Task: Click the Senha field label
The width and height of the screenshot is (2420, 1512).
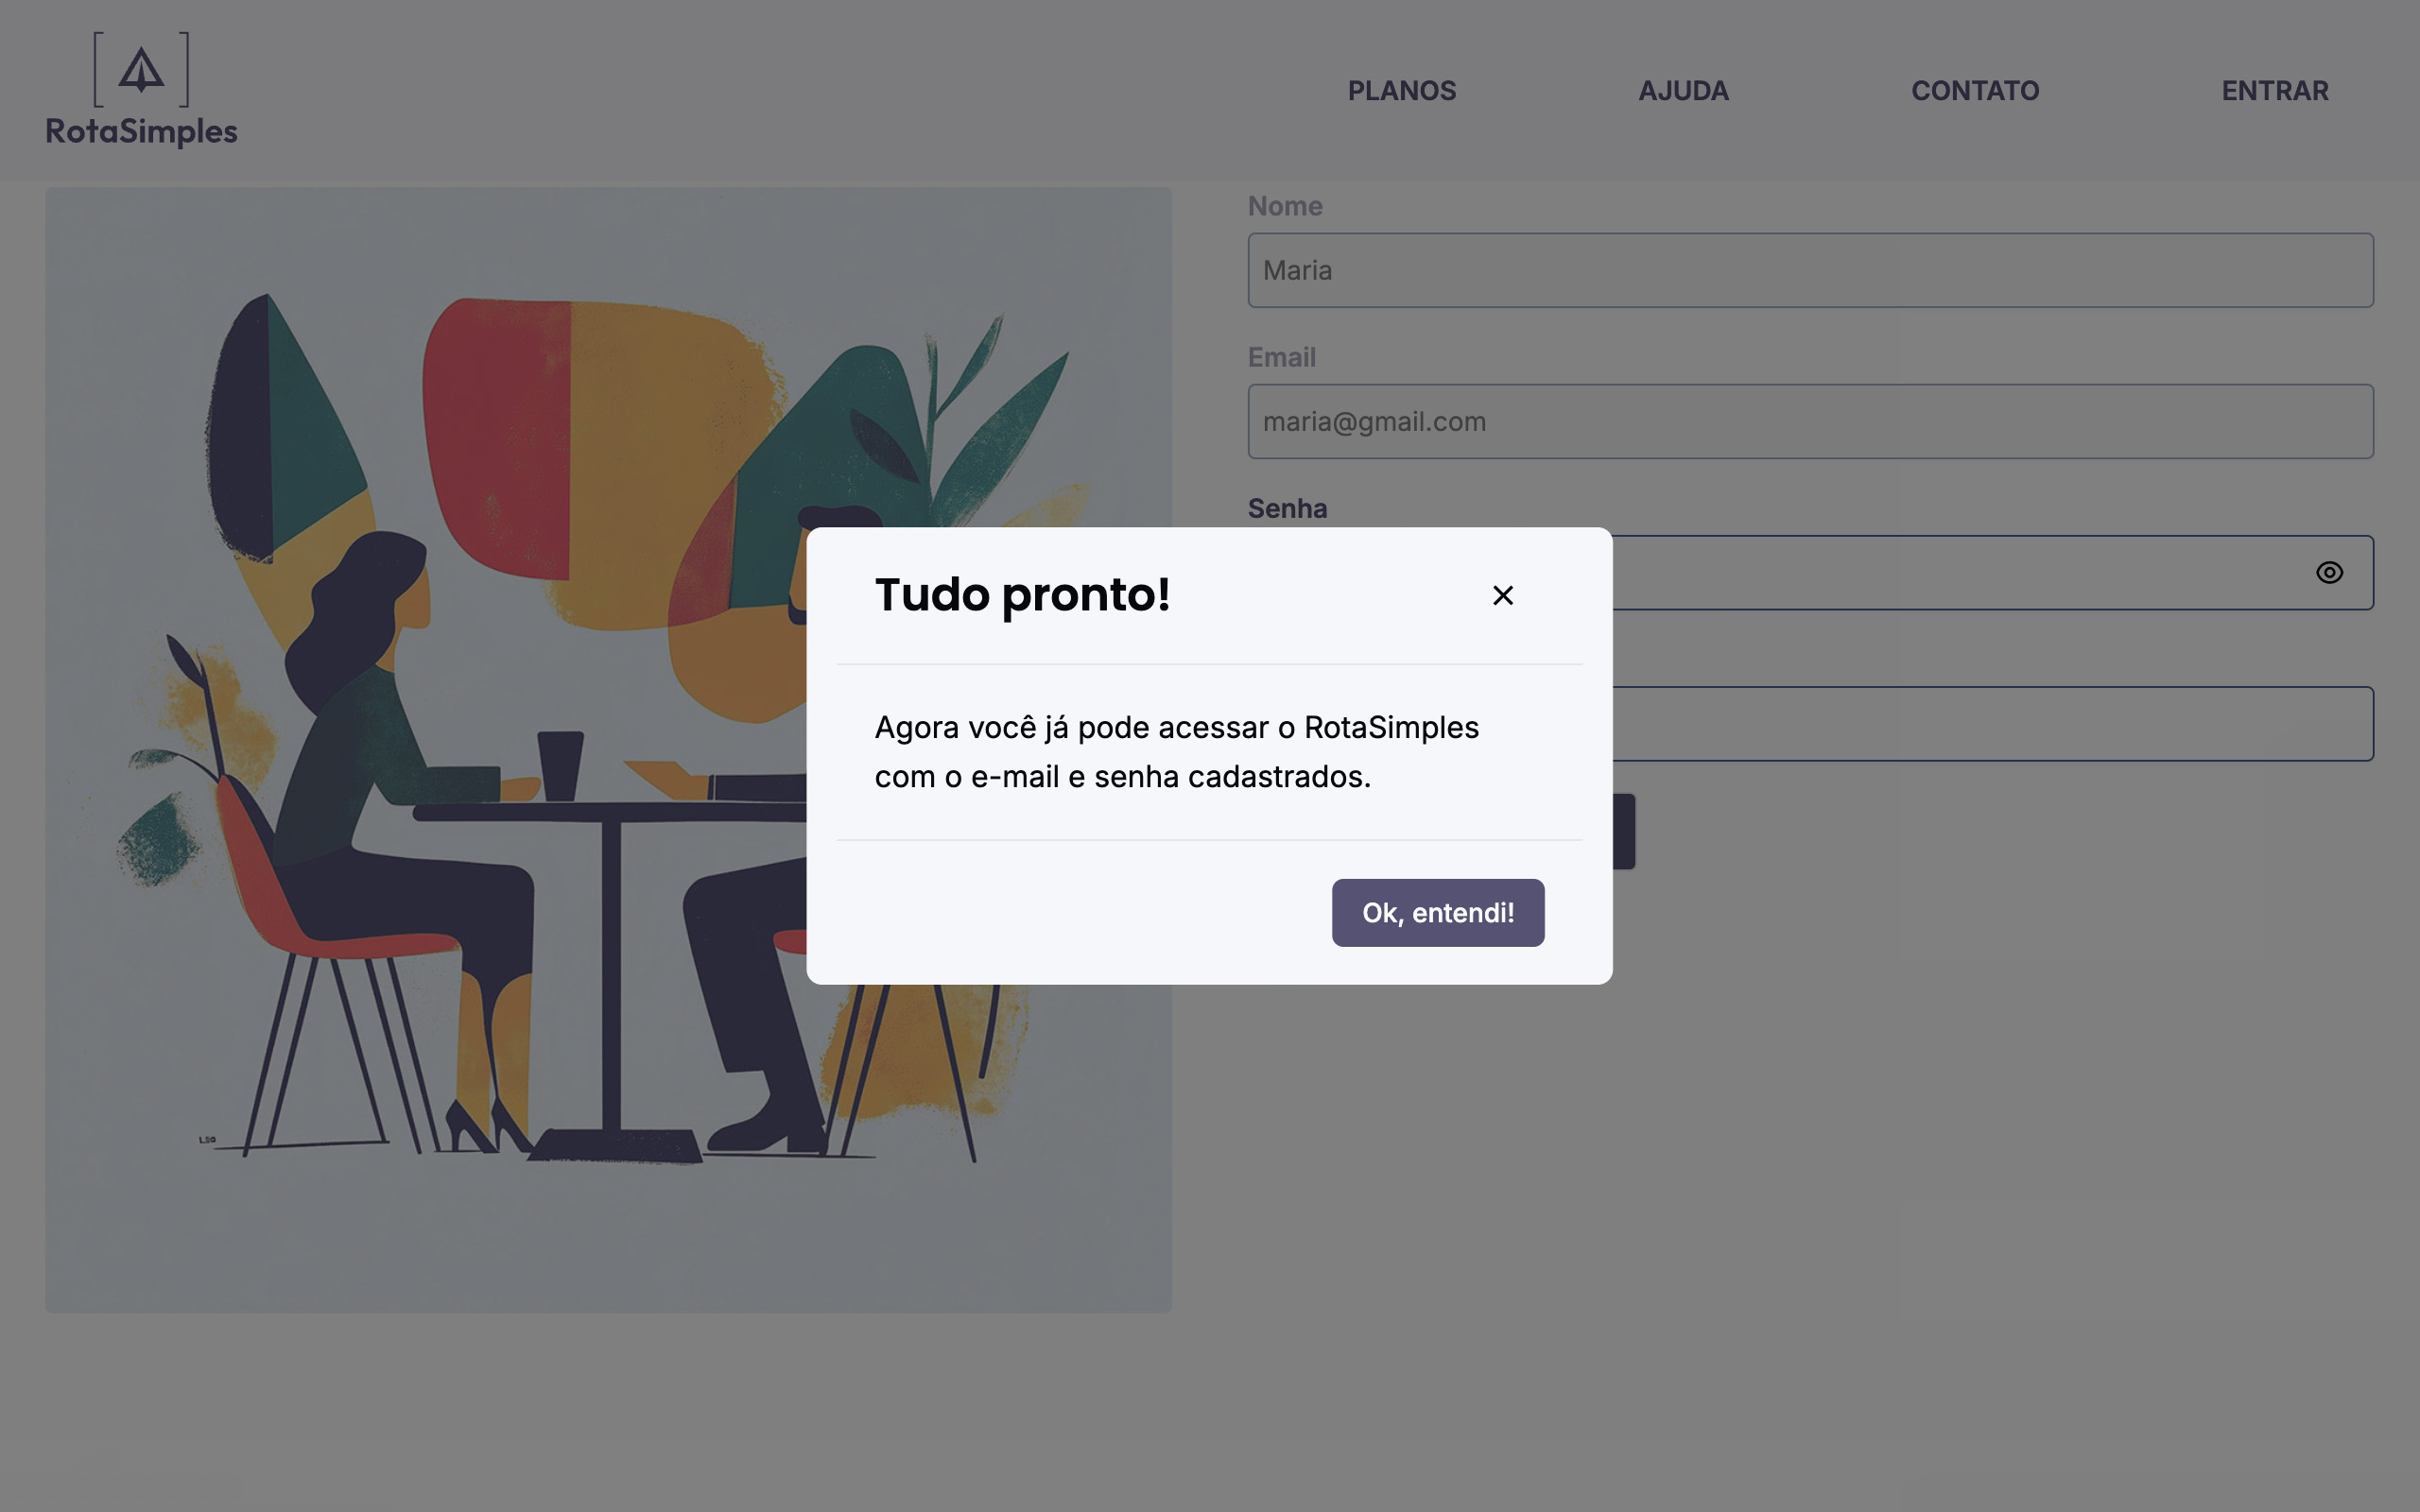Action: [1287, 508]
